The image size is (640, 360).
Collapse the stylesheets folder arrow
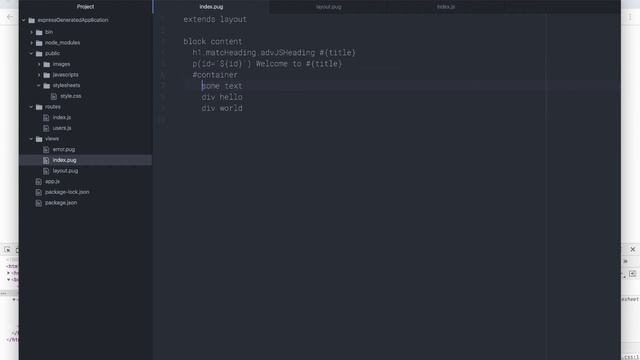pyautogui.click(x=39, y=85)
